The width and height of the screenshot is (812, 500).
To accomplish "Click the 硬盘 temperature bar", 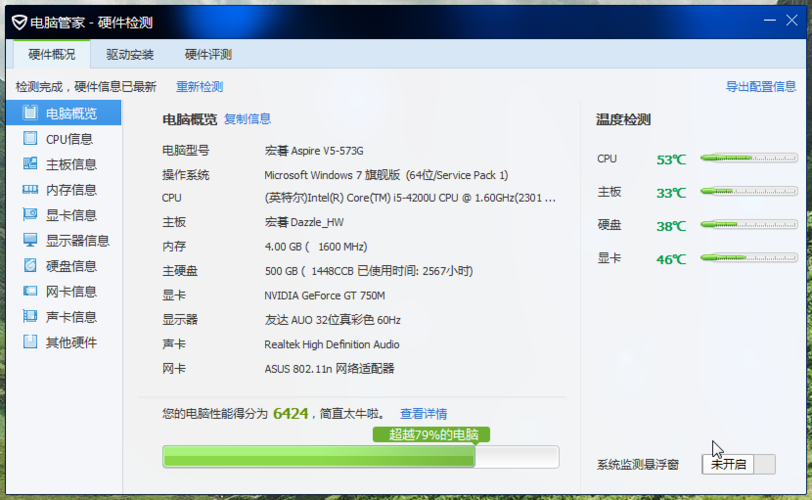I will [749, 224].
